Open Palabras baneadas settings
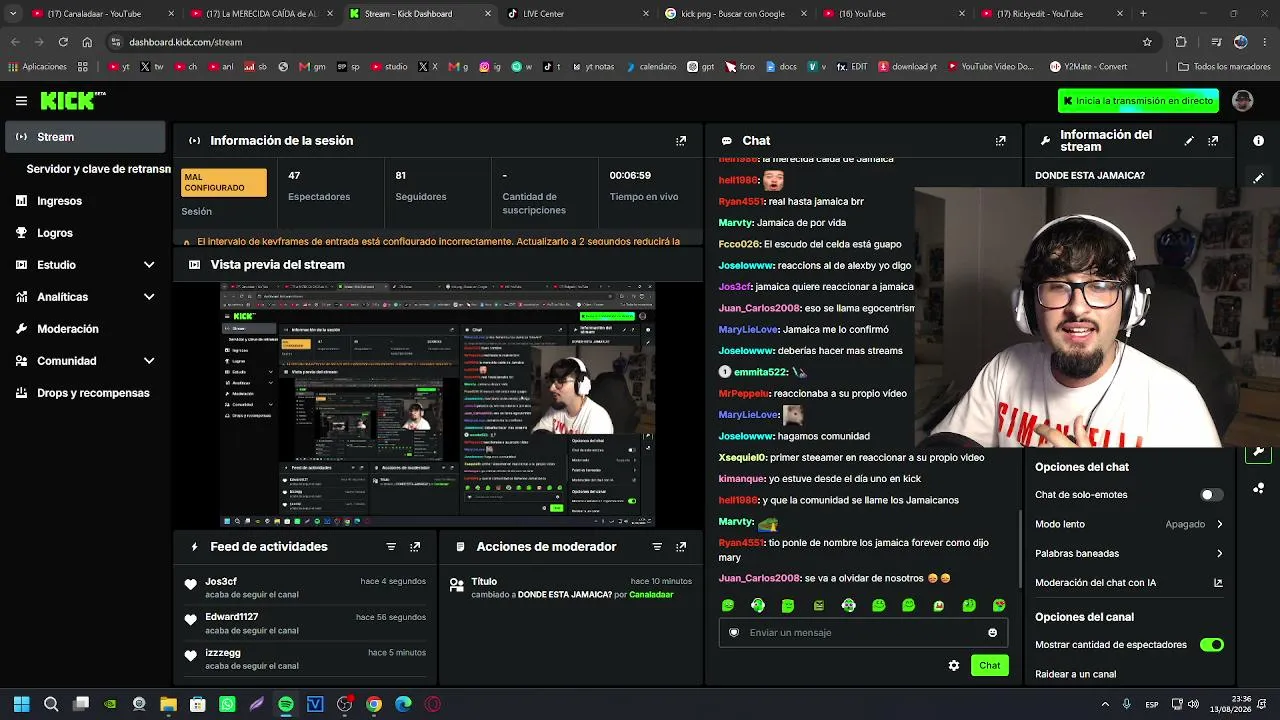Viewport: 1280px width, 720px height. click(1129, 553)
